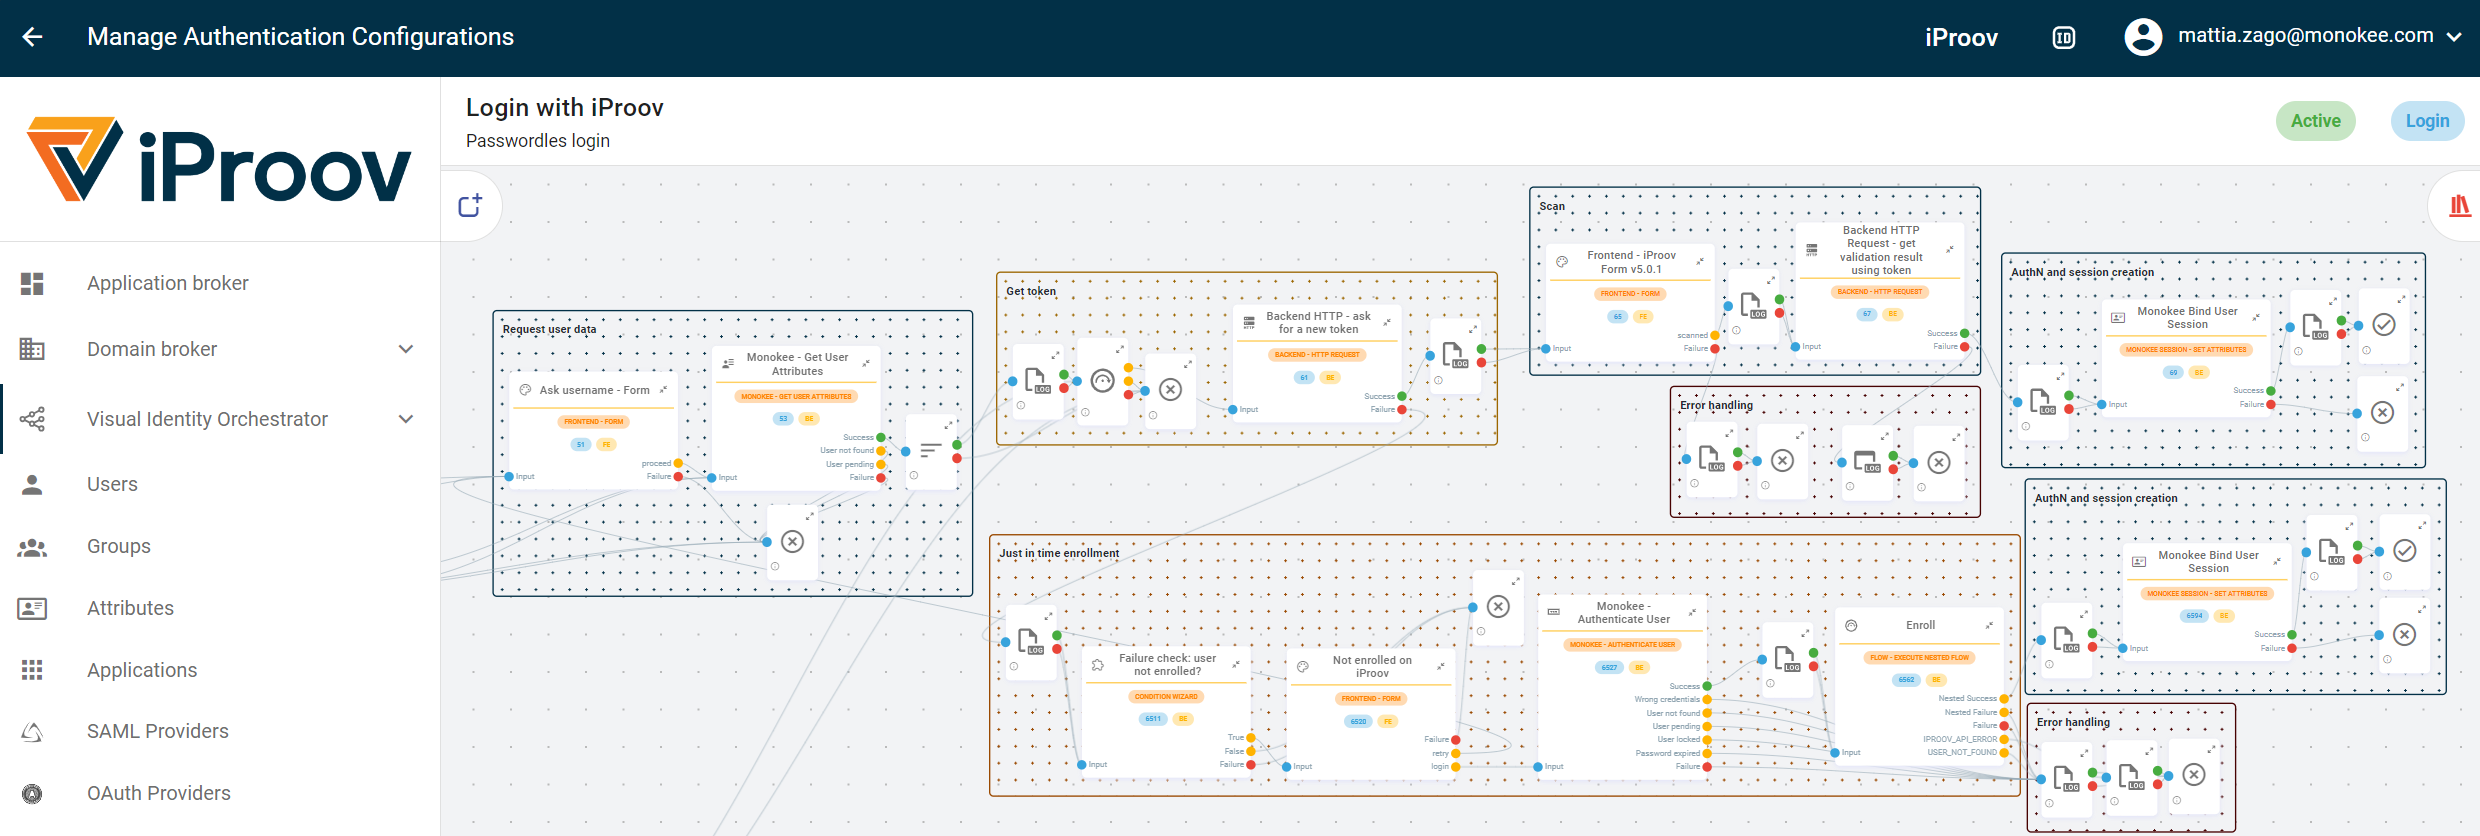Click palette icon on Ask username node
The width and height of the screenshot is (2480, 836).
(x=525, y=390)
